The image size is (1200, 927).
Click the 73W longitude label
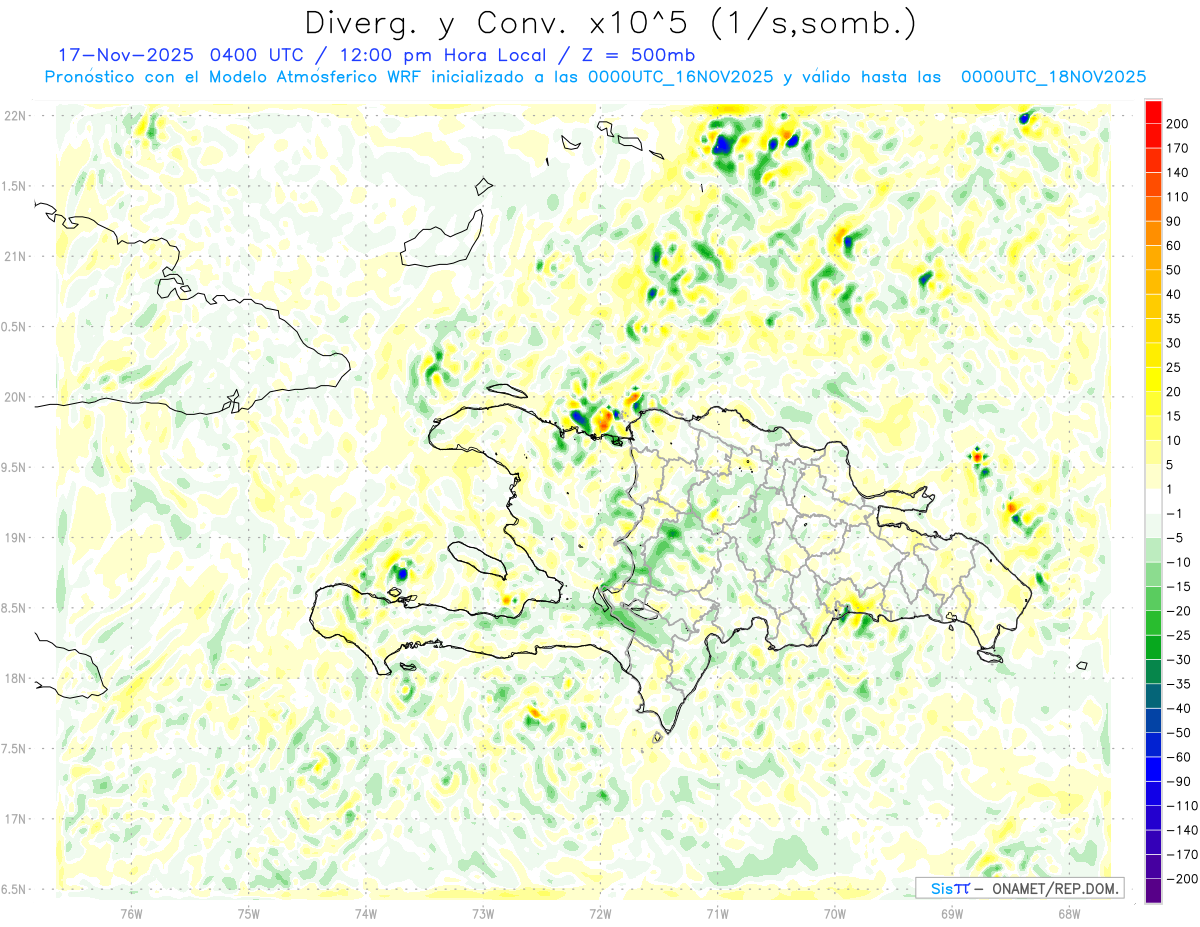pos(482,913)
